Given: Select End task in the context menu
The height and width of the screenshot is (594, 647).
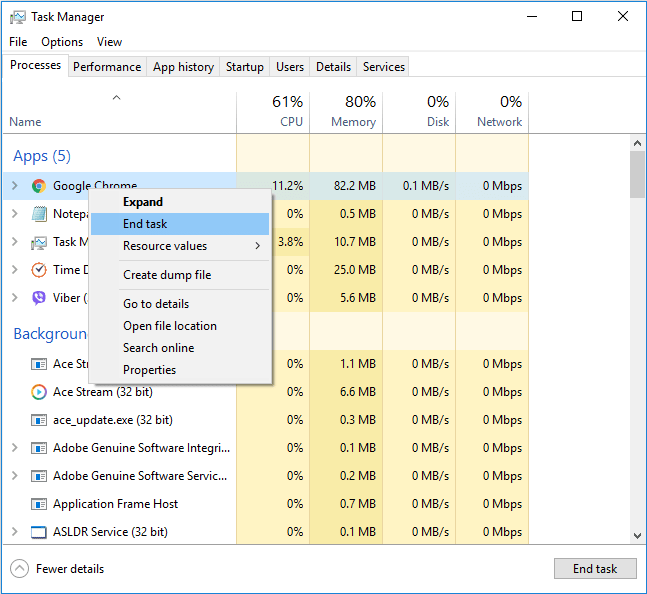Looking at the screenshot, I should click(180, 224).
